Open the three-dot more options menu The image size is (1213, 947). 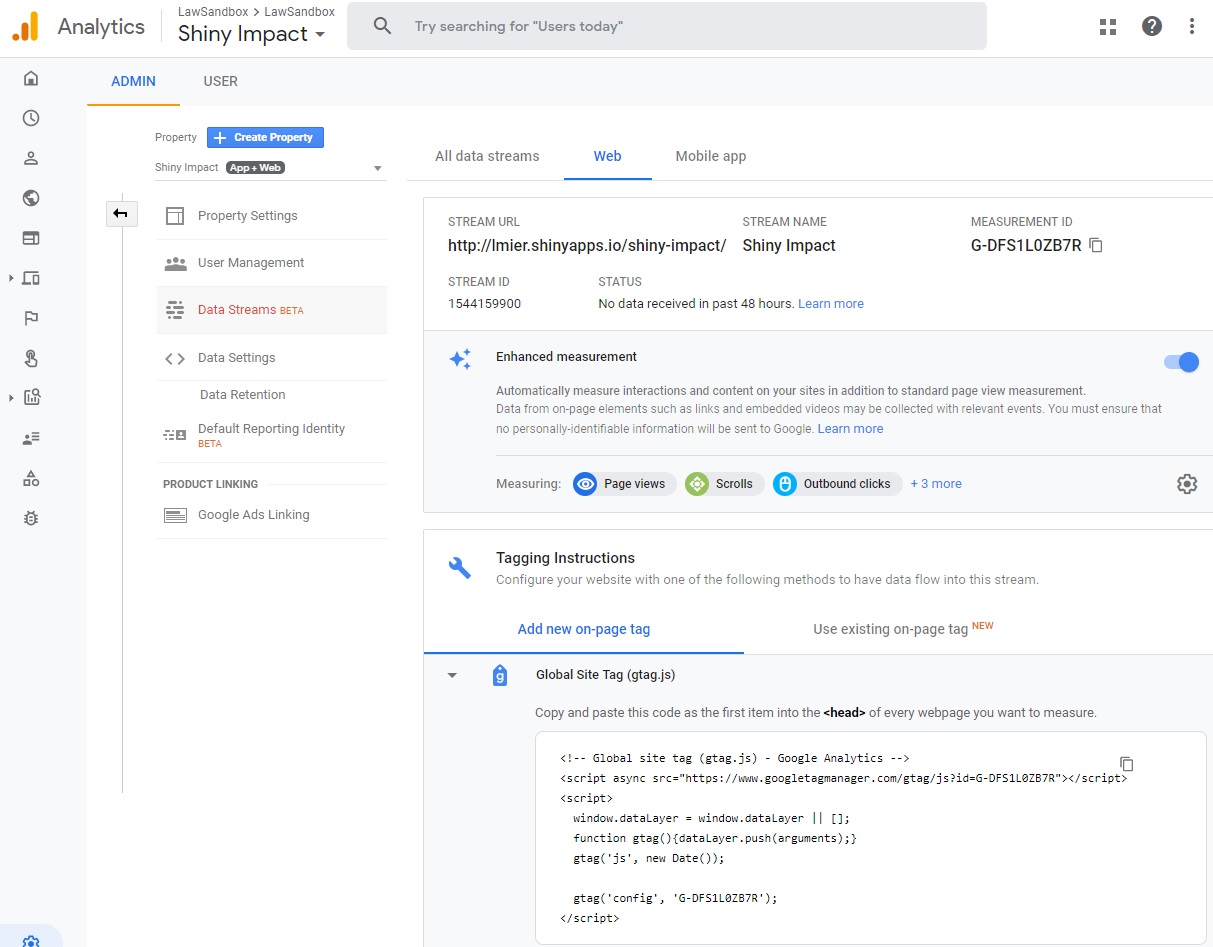(x=1192, y=27)
